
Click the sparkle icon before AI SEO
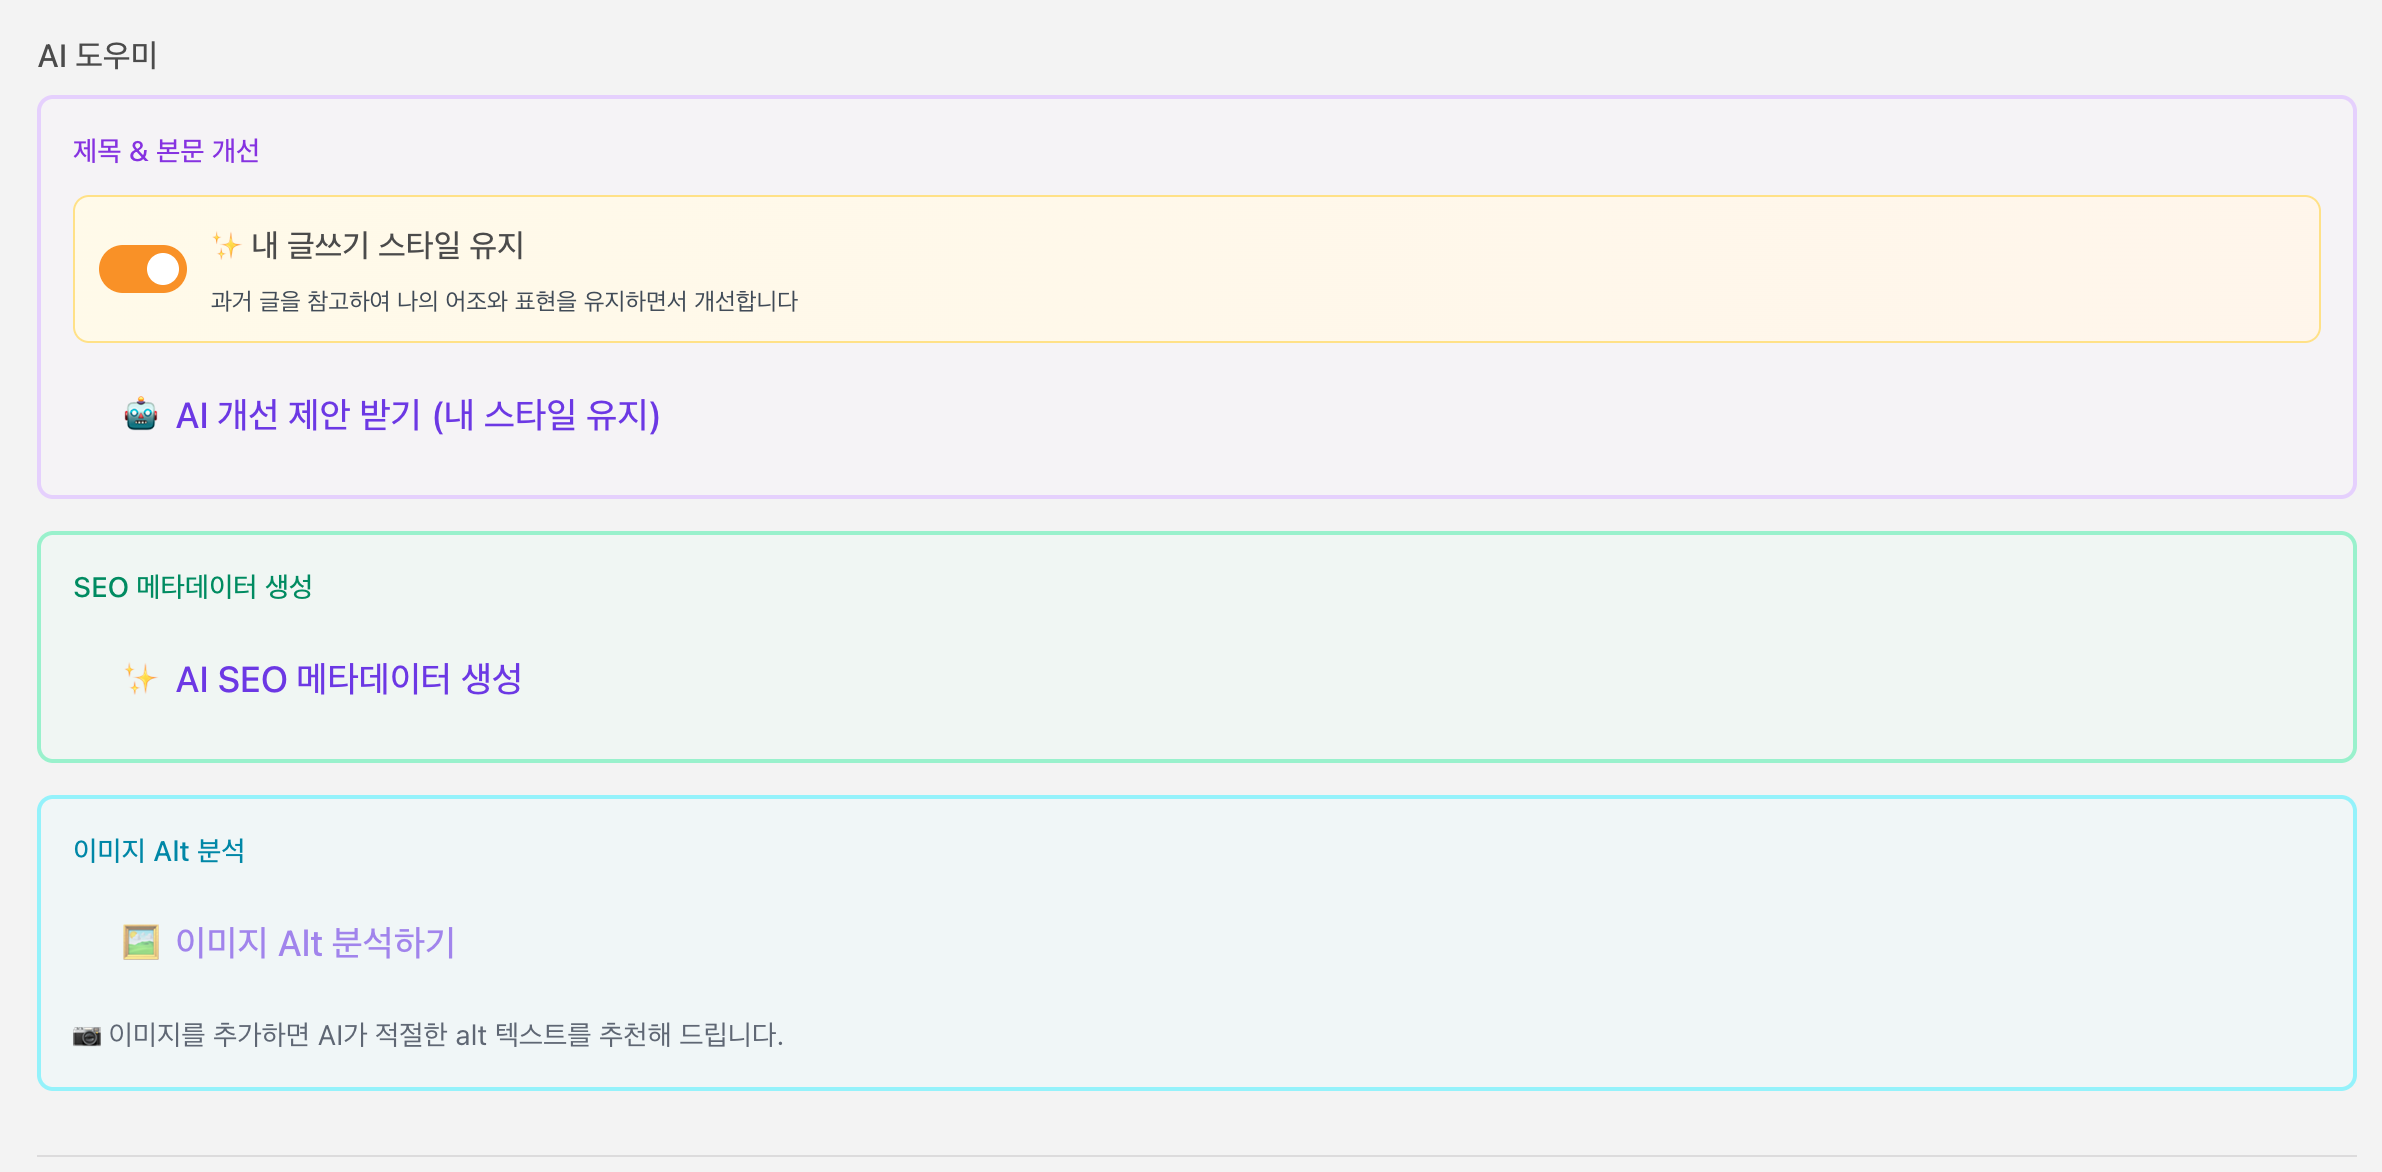140,679
